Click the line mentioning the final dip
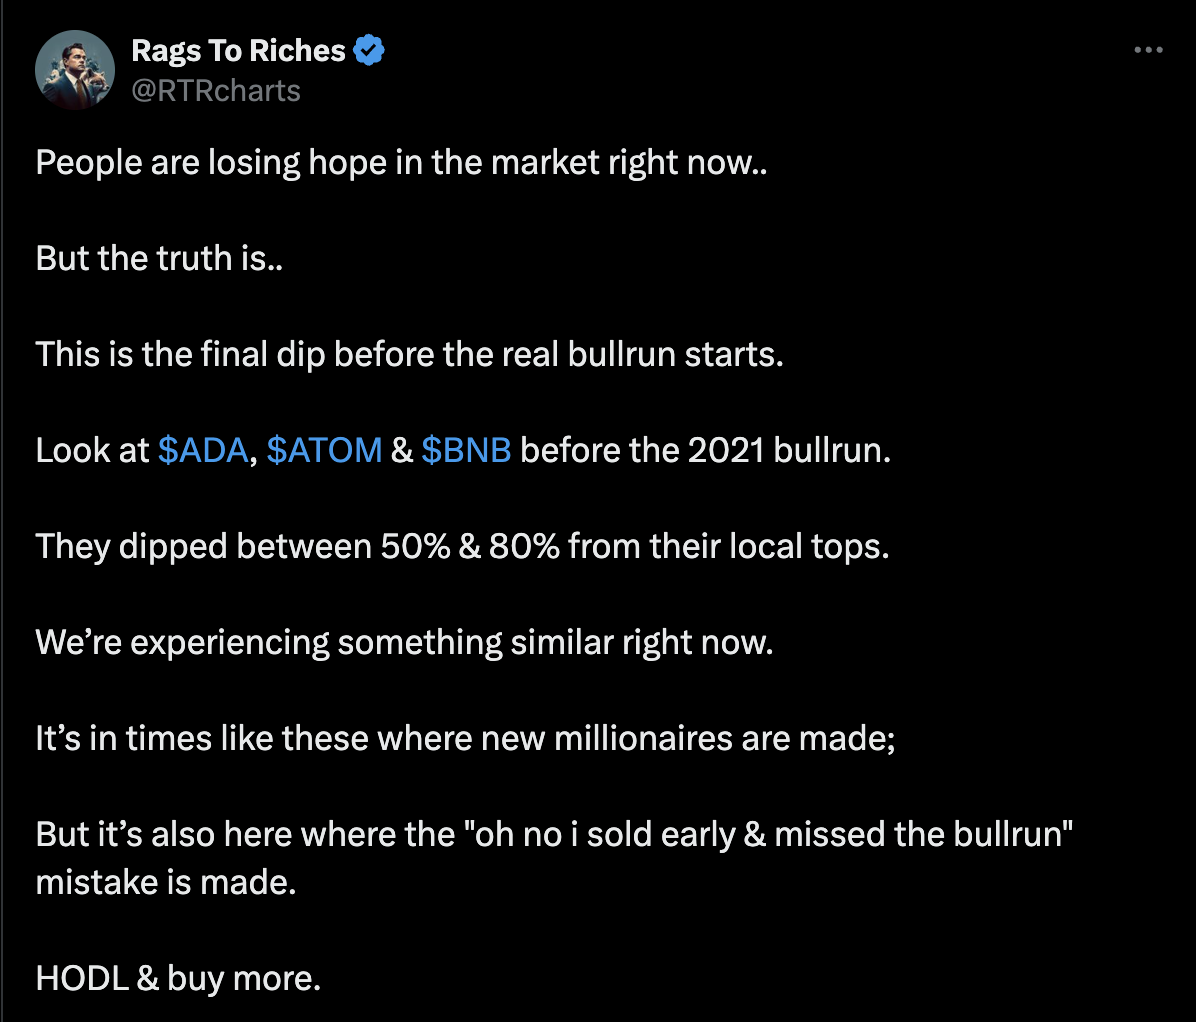Viewport: 1196px width, 1022px height. 410,354
